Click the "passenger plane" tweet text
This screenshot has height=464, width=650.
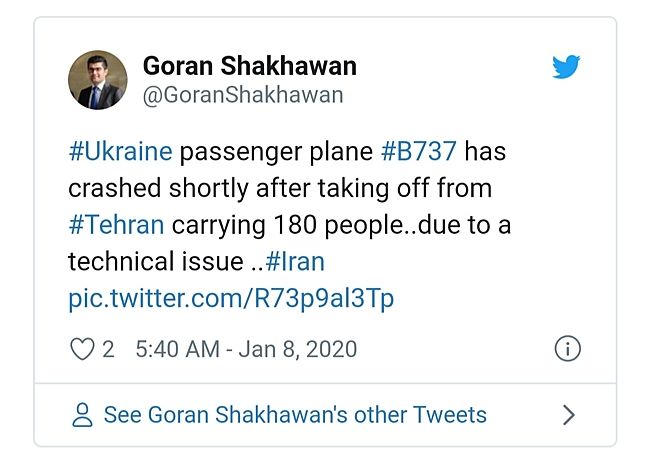[276, 152]
